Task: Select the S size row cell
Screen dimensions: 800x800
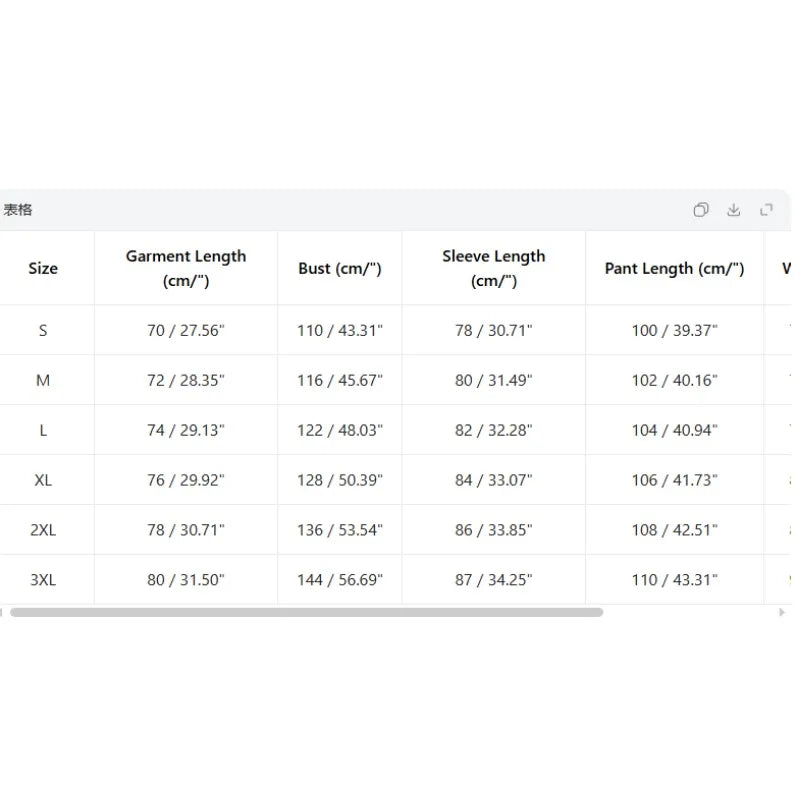Action: 43,330
